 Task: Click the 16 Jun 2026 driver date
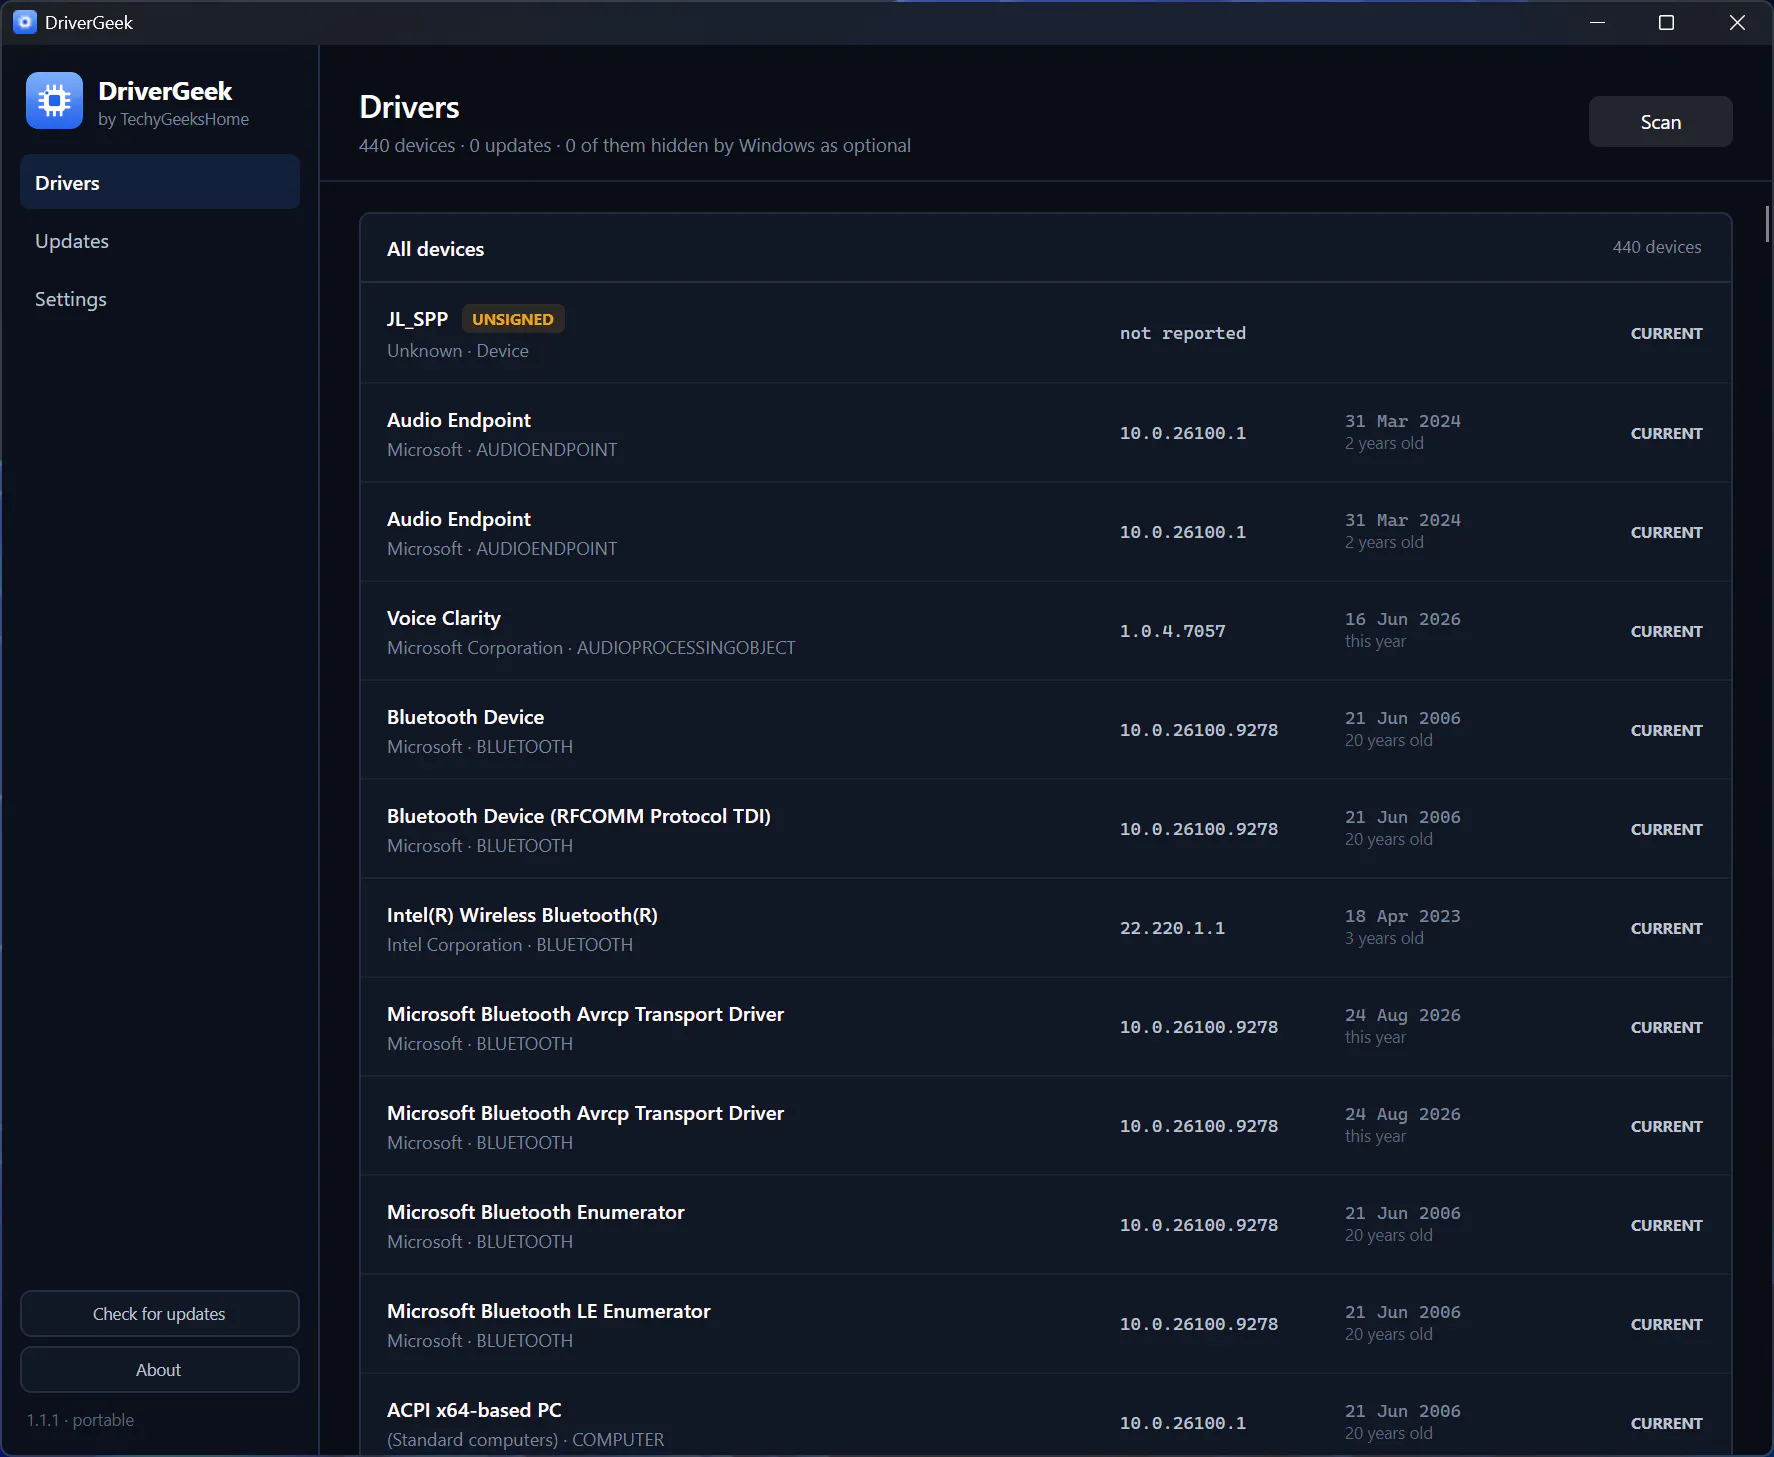1402,619
